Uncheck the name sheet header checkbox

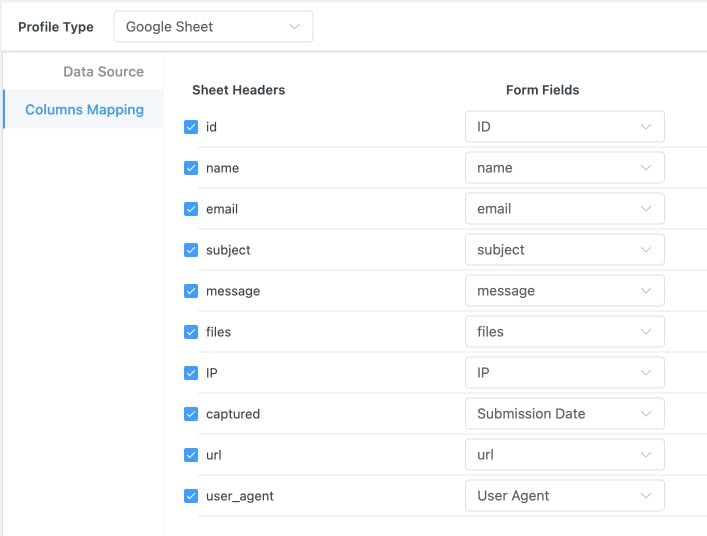[191, 168]
